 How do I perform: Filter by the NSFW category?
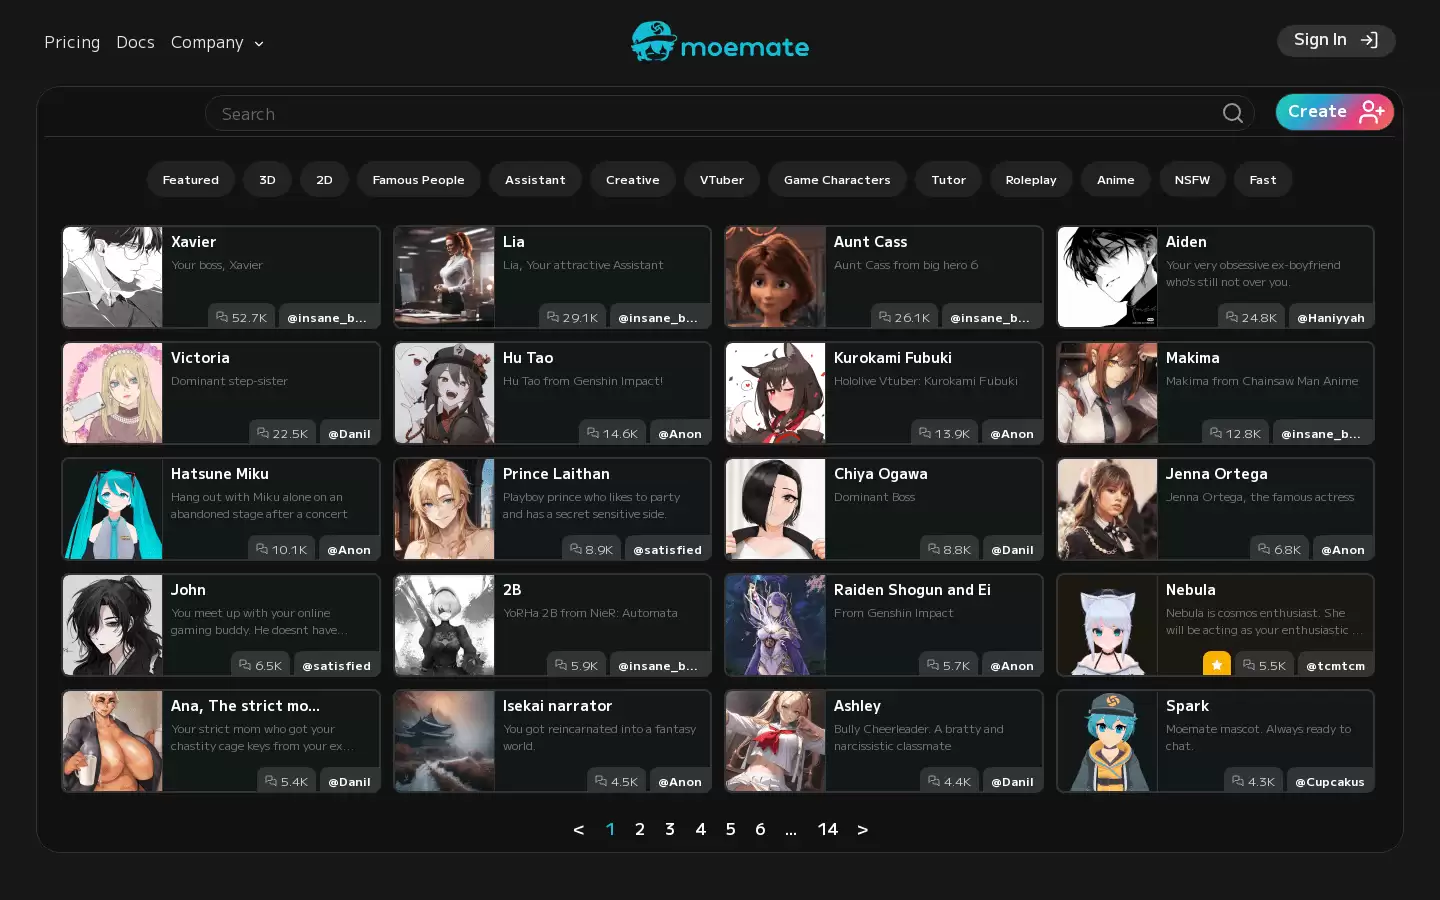[1192, 180]
